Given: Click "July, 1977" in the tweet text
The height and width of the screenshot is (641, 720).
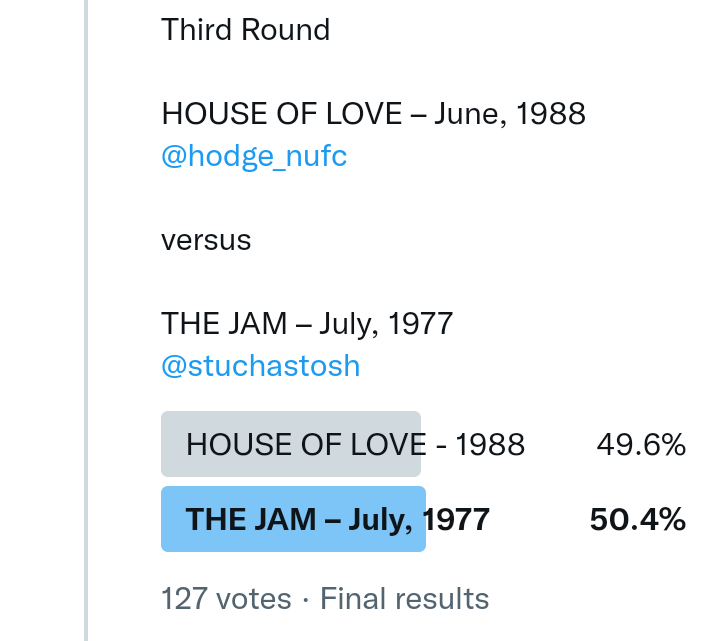Looking at the screenshot, I should 387,324.
